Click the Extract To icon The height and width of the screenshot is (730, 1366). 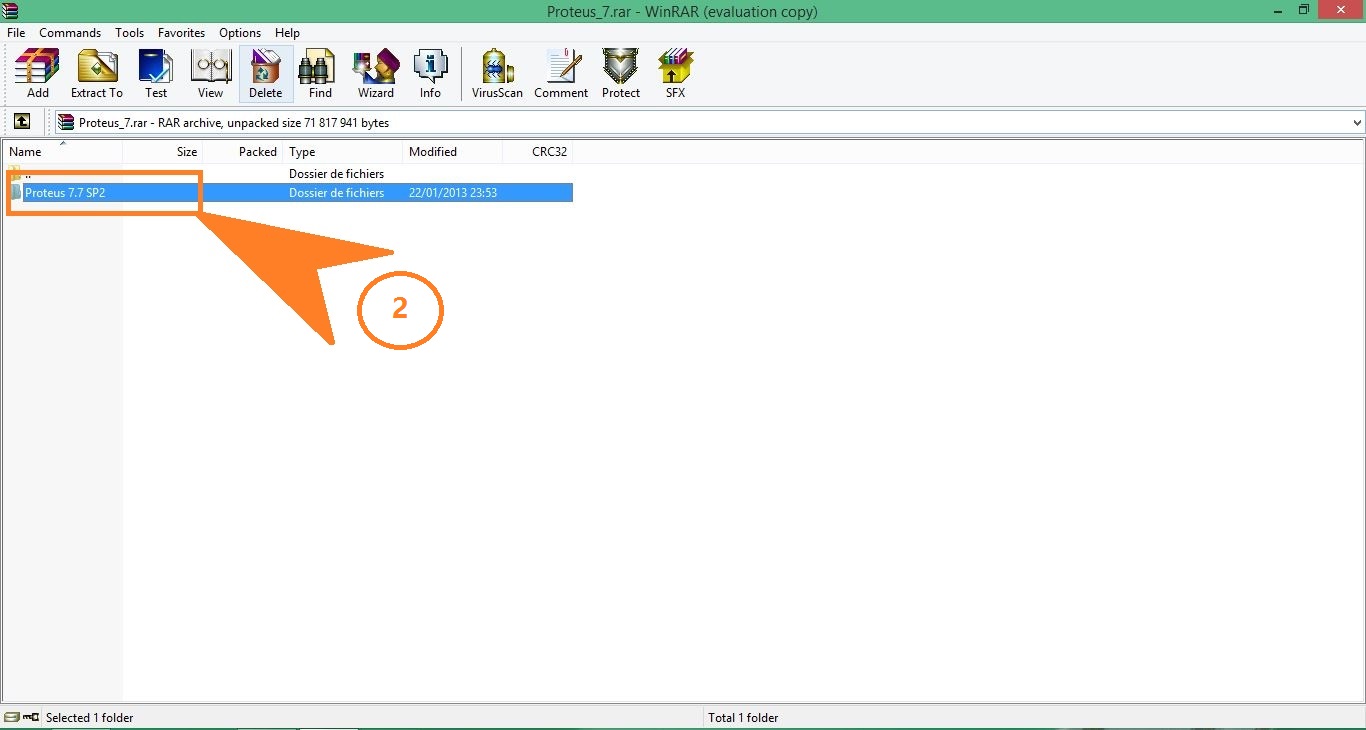pos(97,73)
